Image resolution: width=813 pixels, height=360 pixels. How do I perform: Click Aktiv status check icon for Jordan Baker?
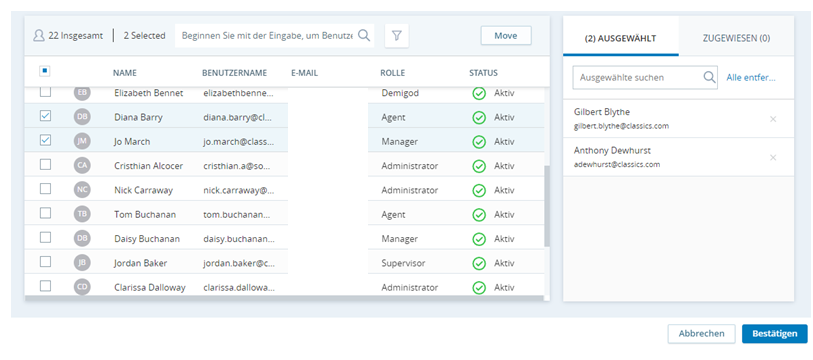point(479,263)
